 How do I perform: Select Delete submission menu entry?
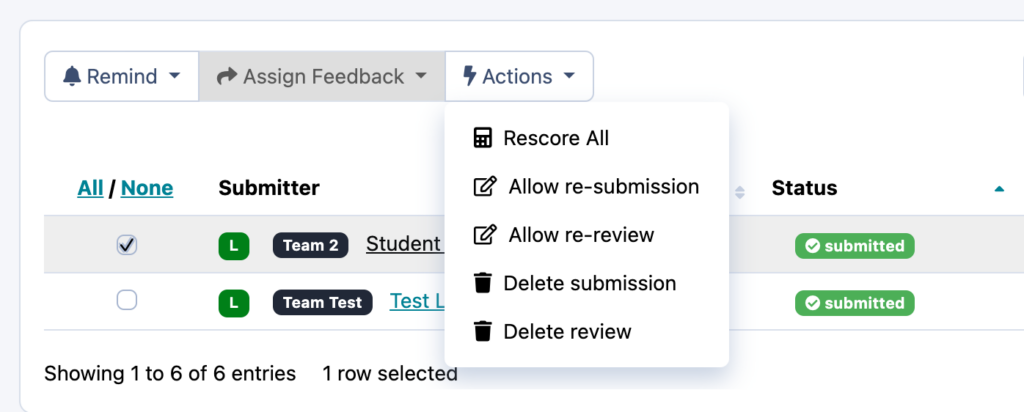pos(589,283)
